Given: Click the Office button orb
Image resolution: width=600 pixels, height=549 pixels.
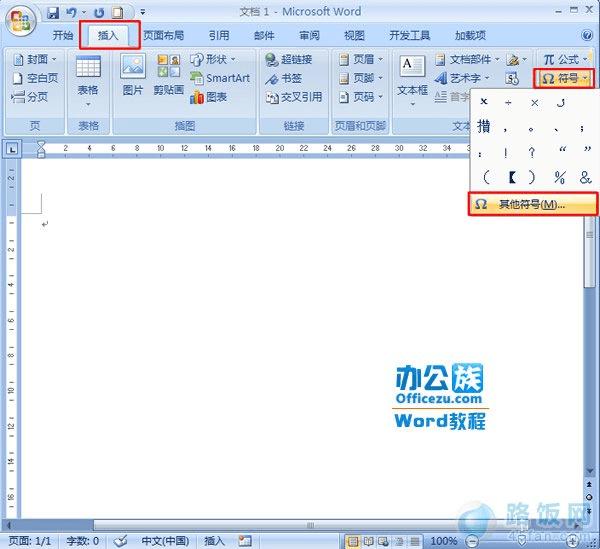Looking at the screenshot, I should point(21,21).
